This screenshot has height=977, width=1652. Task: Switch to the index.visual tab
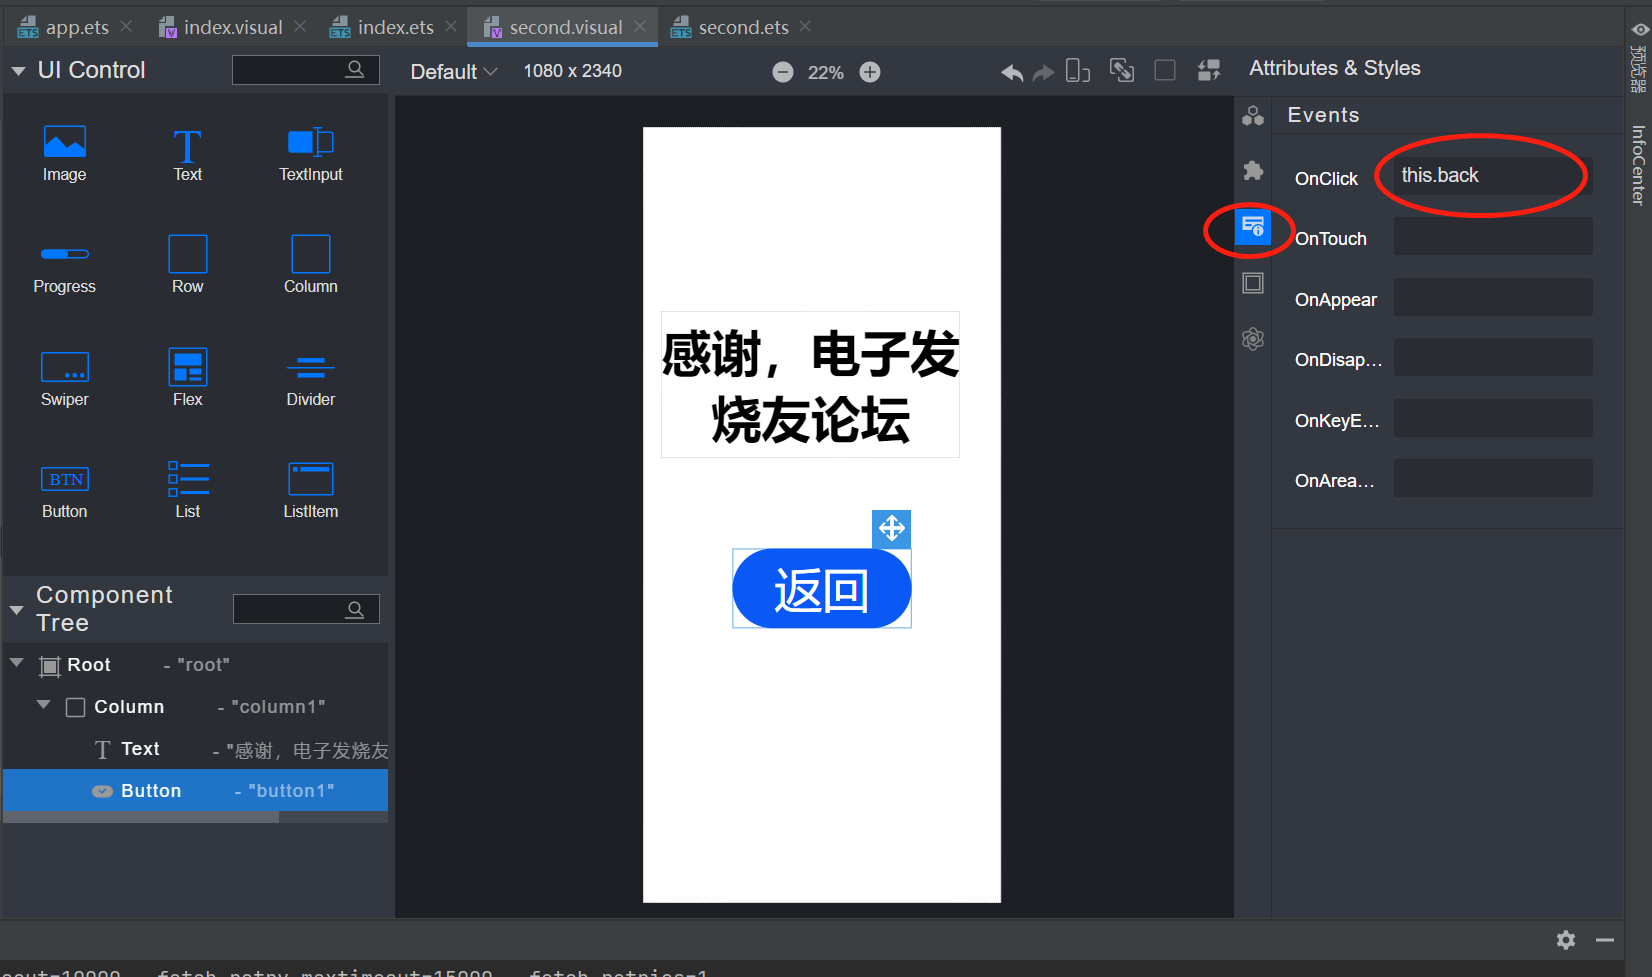tap(233, 27)
